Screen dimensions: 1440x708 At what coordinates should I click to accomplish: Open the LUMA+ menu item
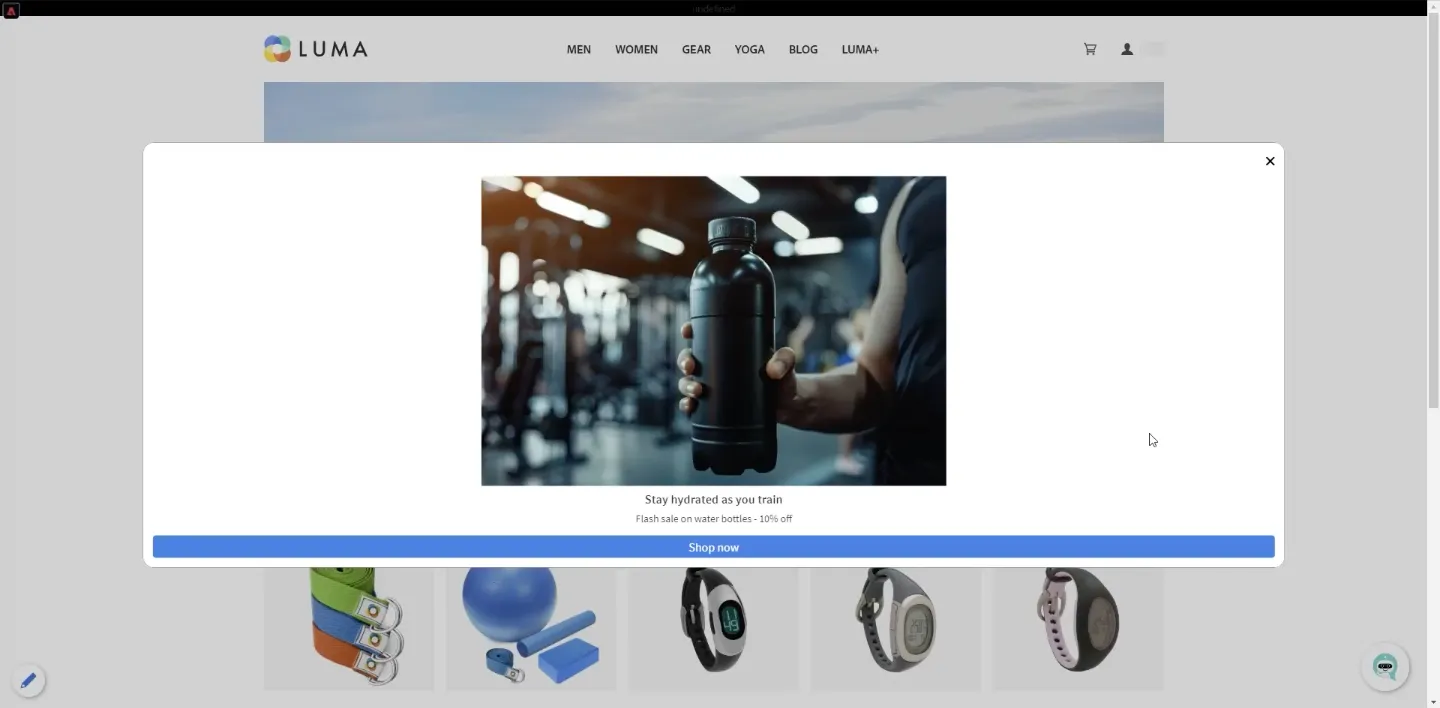click(860, 49)
